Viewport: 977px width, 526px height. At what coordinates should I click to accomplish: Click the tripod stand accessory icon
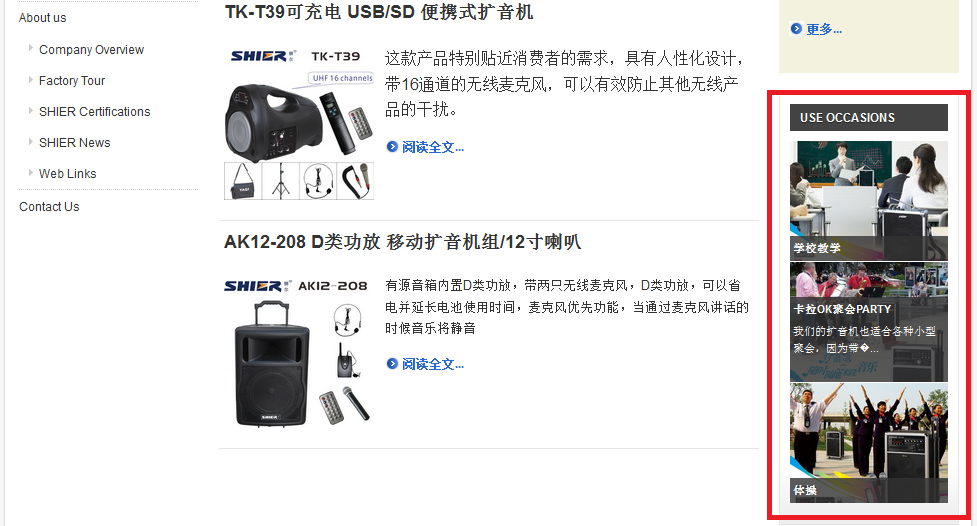click(x=280, y=181)
